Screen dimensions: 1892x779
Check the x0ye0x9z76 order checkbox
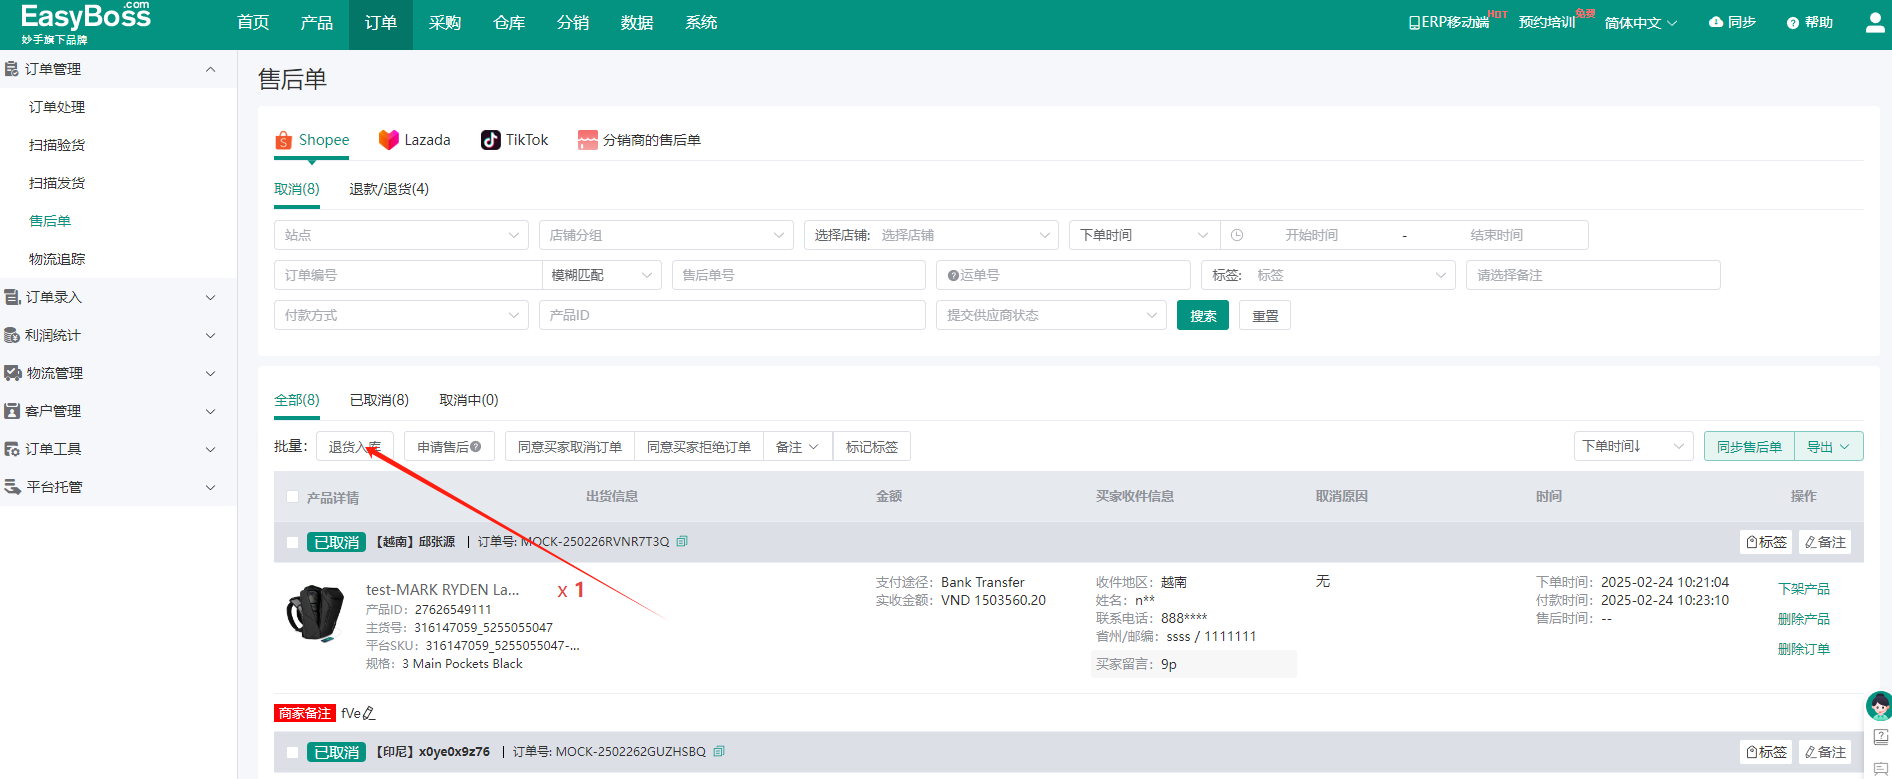pyautogui.click(x=292, y=752)
